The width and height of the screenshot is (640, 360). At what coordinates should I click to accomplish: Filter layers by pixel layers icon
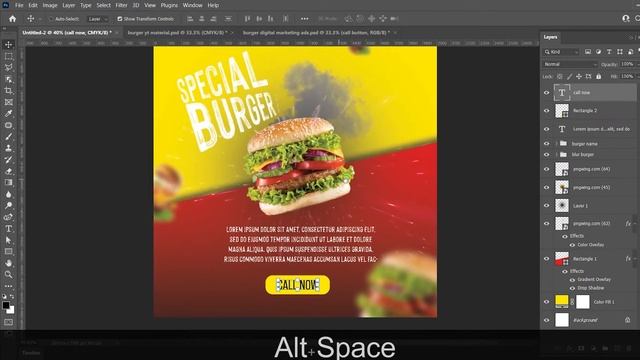pyautogui.click(x=588, y=52)
